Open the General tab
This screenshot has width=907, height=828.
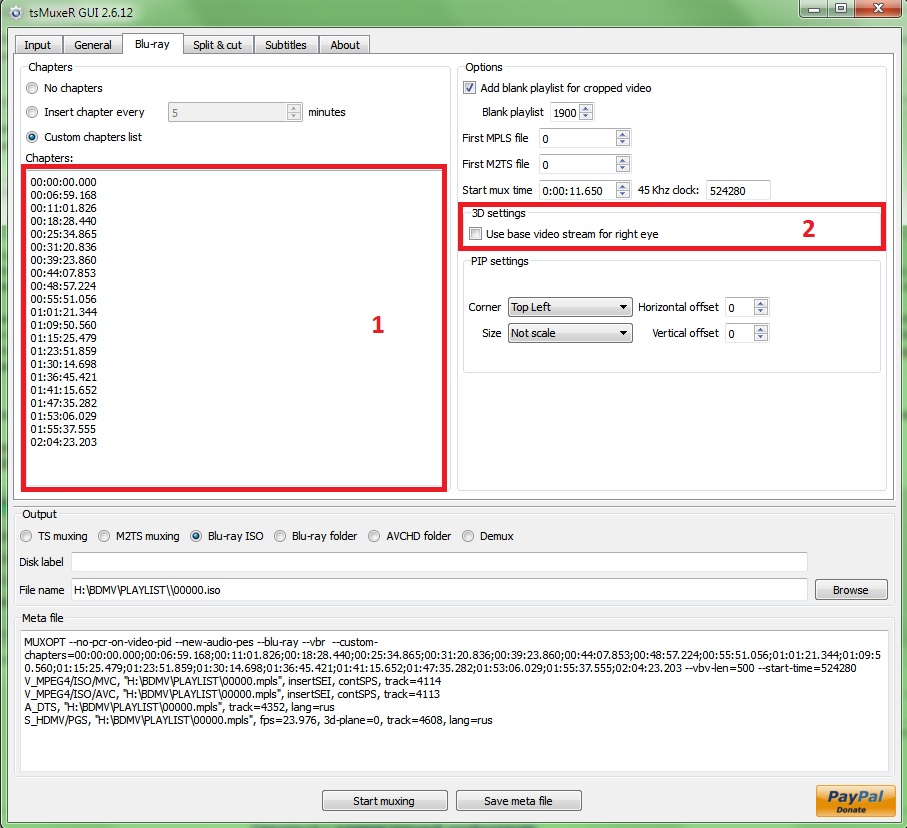pyautogui.click(x=93, y=45)
